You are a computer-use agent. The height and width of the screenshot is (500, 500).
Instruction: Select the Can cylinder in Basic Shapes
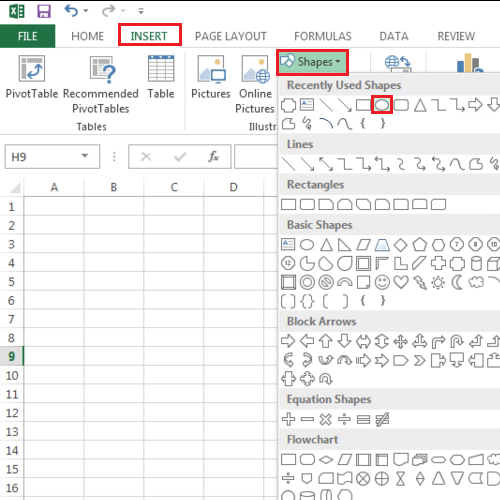[x=476, y=263]
